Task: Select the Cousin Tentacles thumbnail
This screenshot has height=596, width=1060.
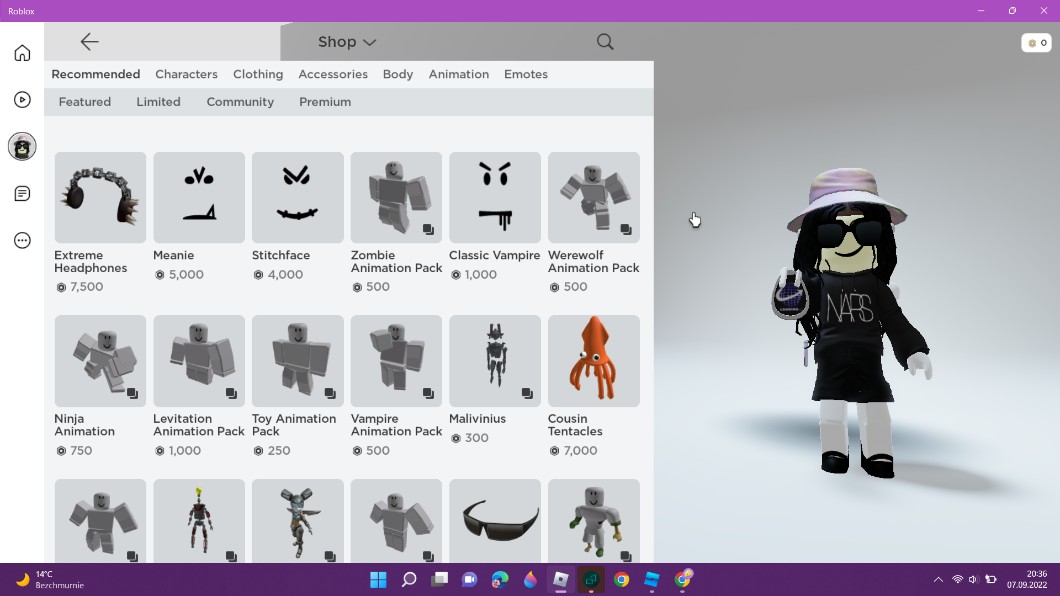Action: [593, 361]
